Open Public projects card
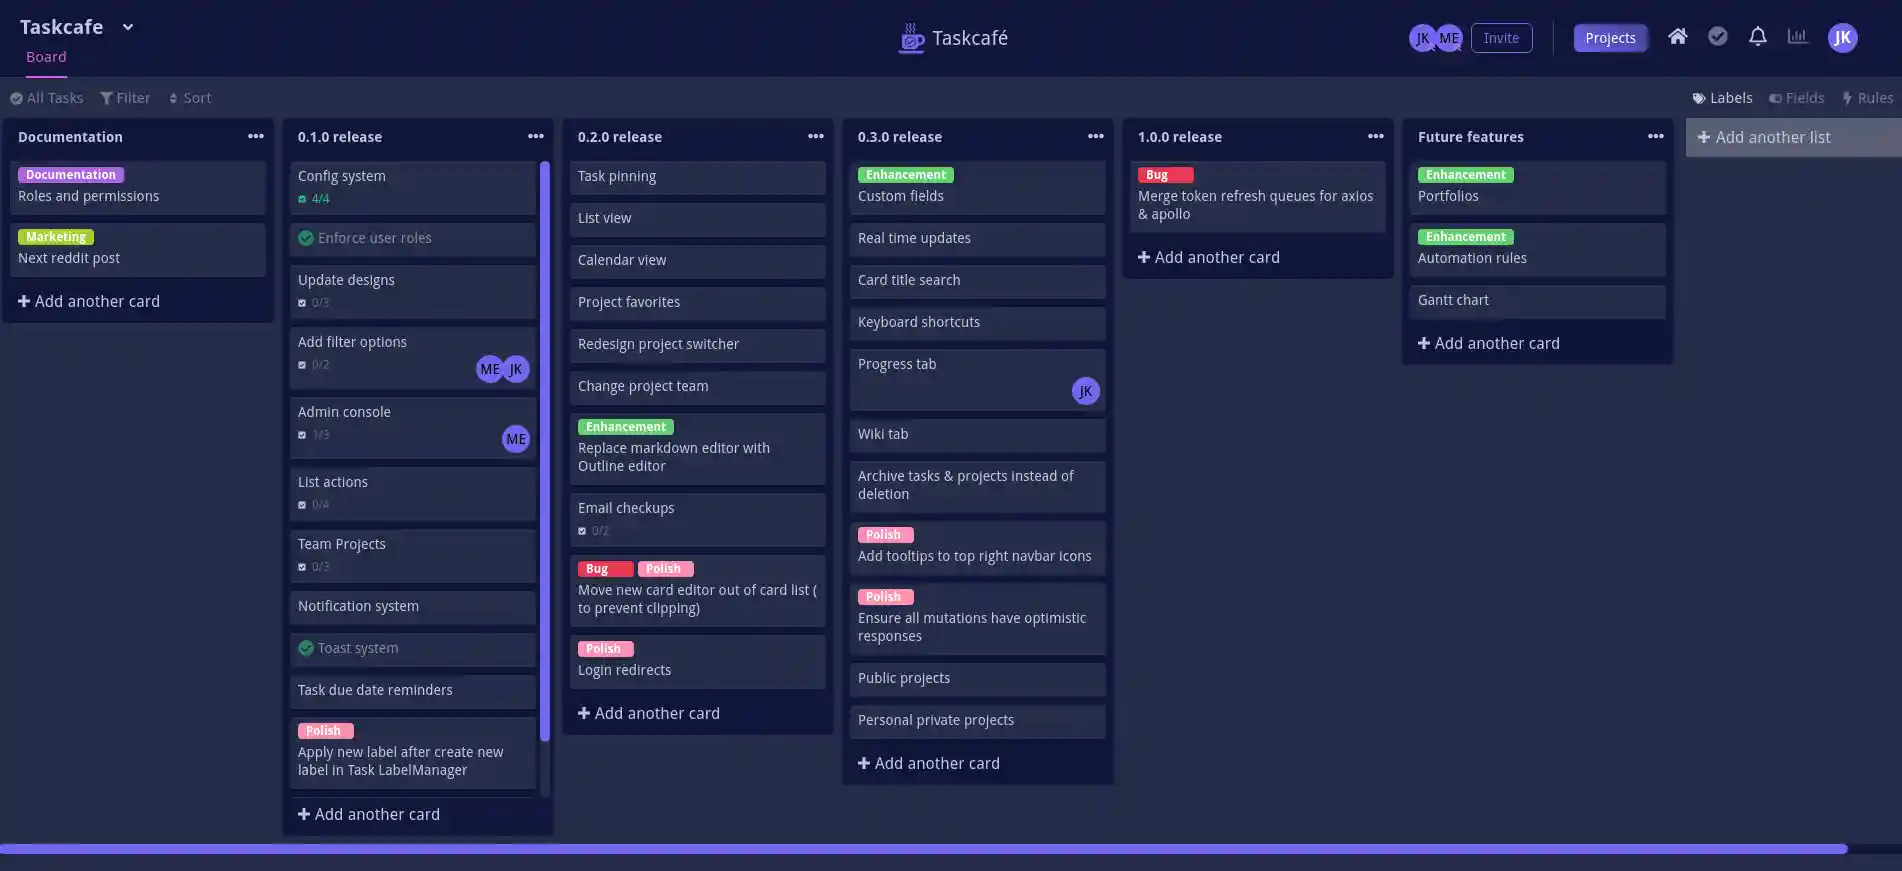 click(x=978, y=679)
